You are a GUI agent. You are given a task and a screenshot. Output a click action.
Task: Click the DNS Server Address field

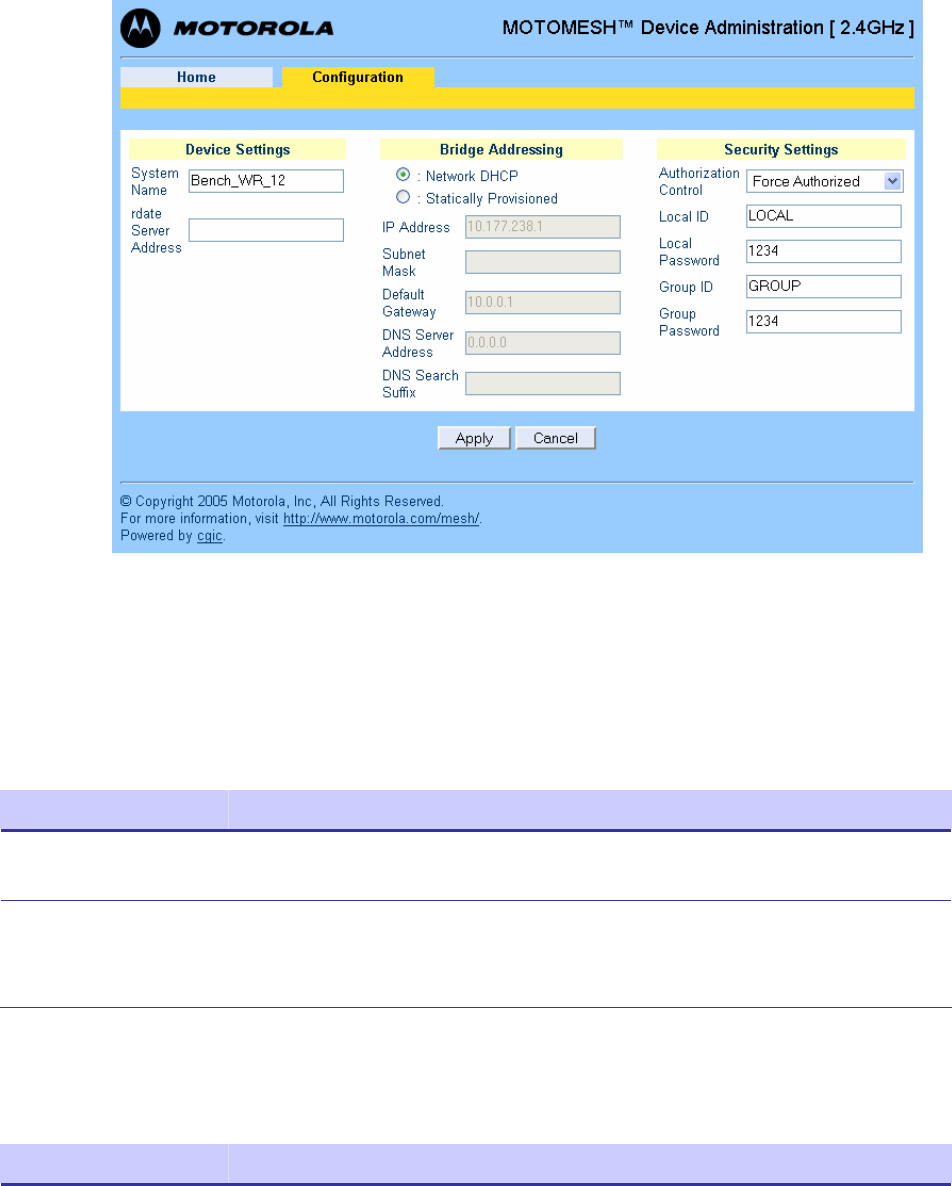point(543,343)
